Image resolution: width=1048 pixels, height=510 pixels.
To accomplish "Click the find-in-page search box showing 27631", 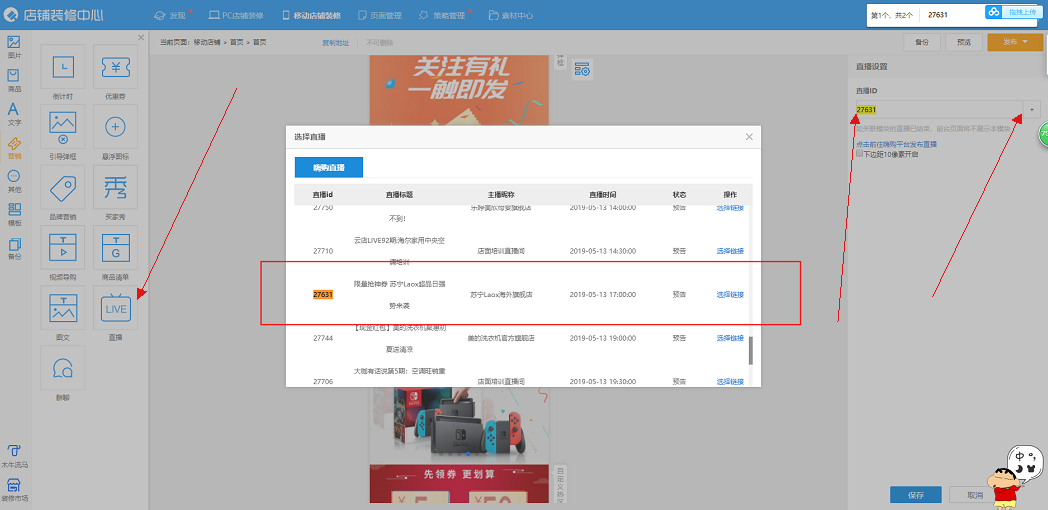I will pos(952,14).
